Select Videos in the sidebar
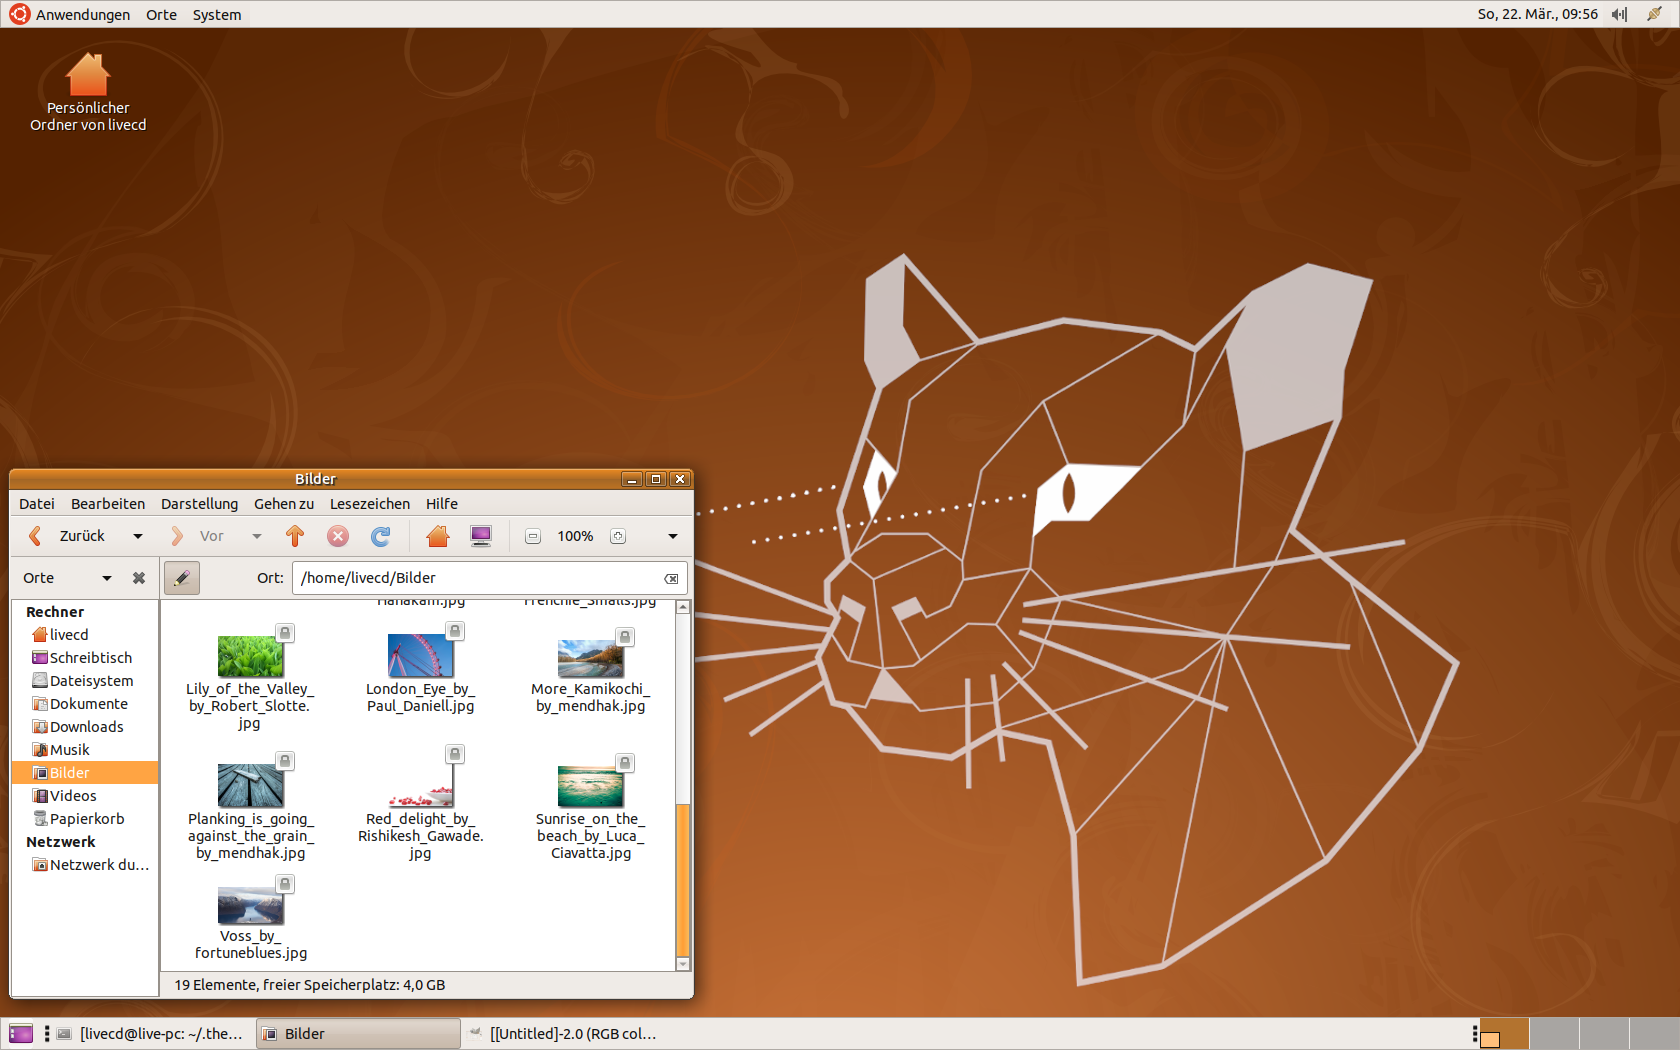Image resolution: width=1680 pixels, height=1050 pixels. (x=85, y=796)
